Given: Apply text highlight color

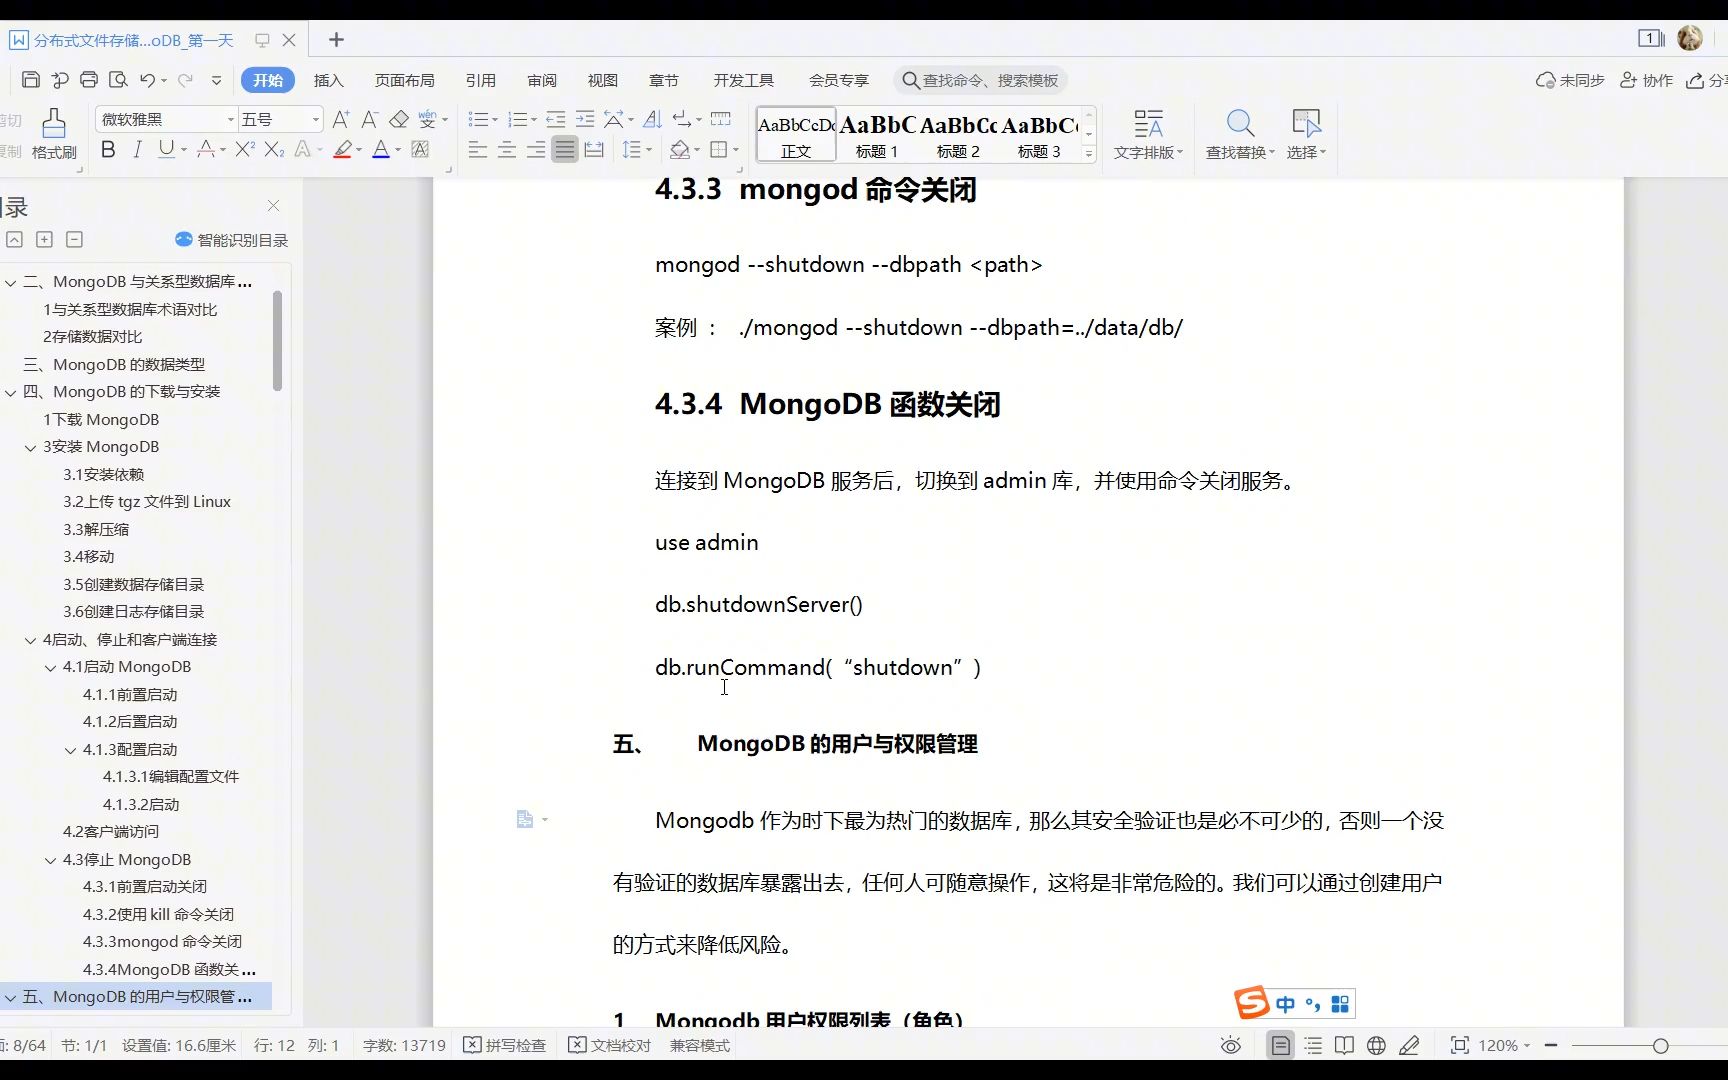Looking at the screenshot, I should 343,150.
